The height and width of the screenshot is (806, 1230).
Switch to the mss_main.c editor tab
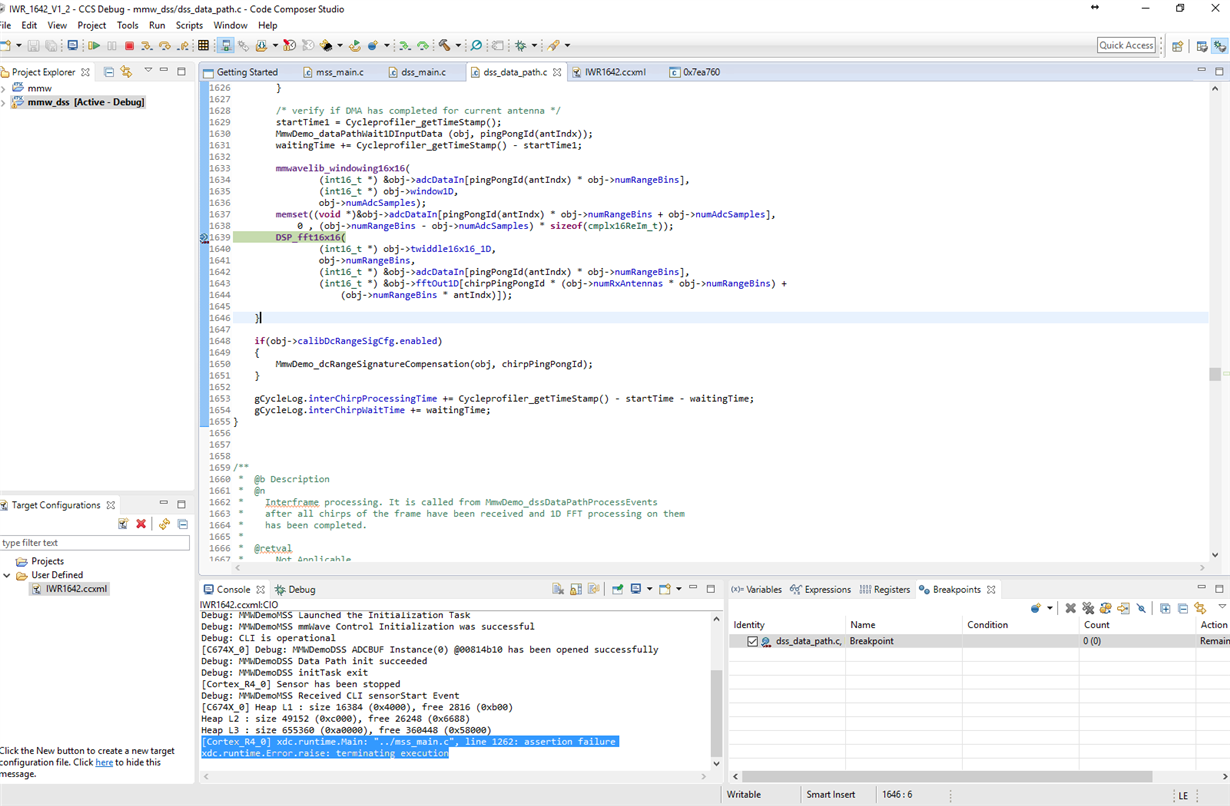pyautogui.click(x=339, y=72)
